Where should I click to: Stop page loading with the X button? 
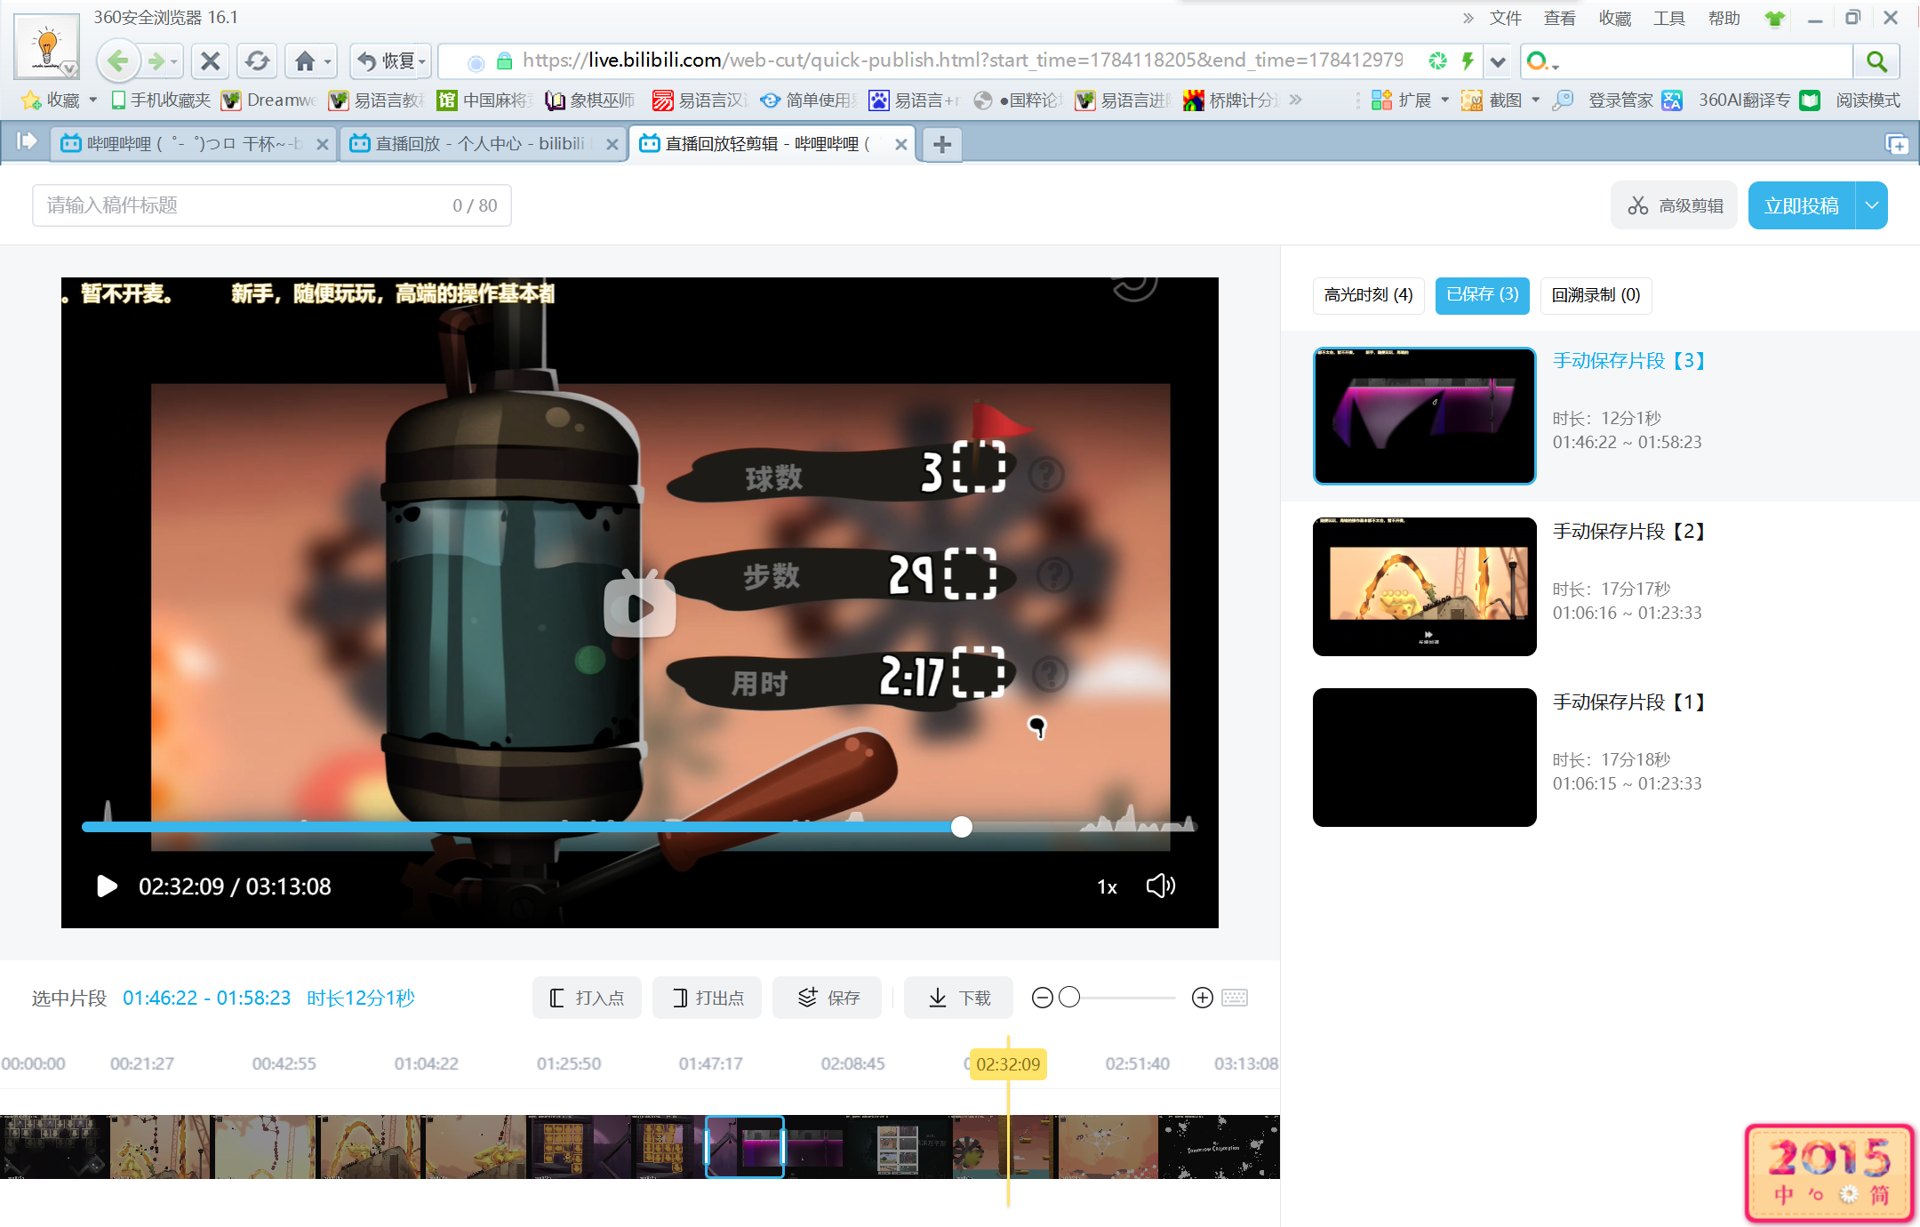pyautogui.click(x=210, y=61)
